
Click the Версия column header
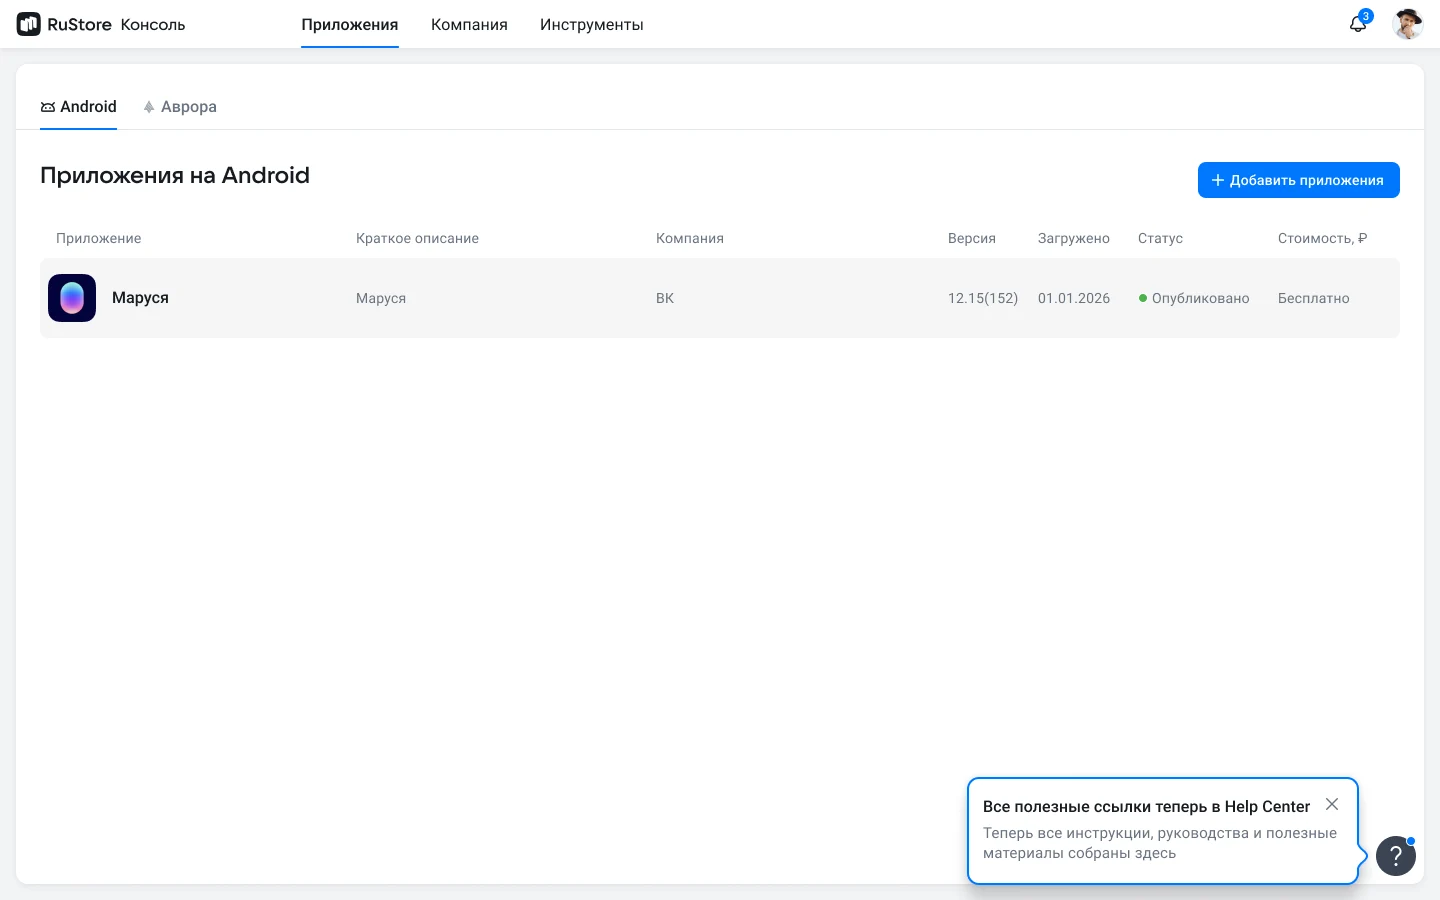tap(972, 238)
